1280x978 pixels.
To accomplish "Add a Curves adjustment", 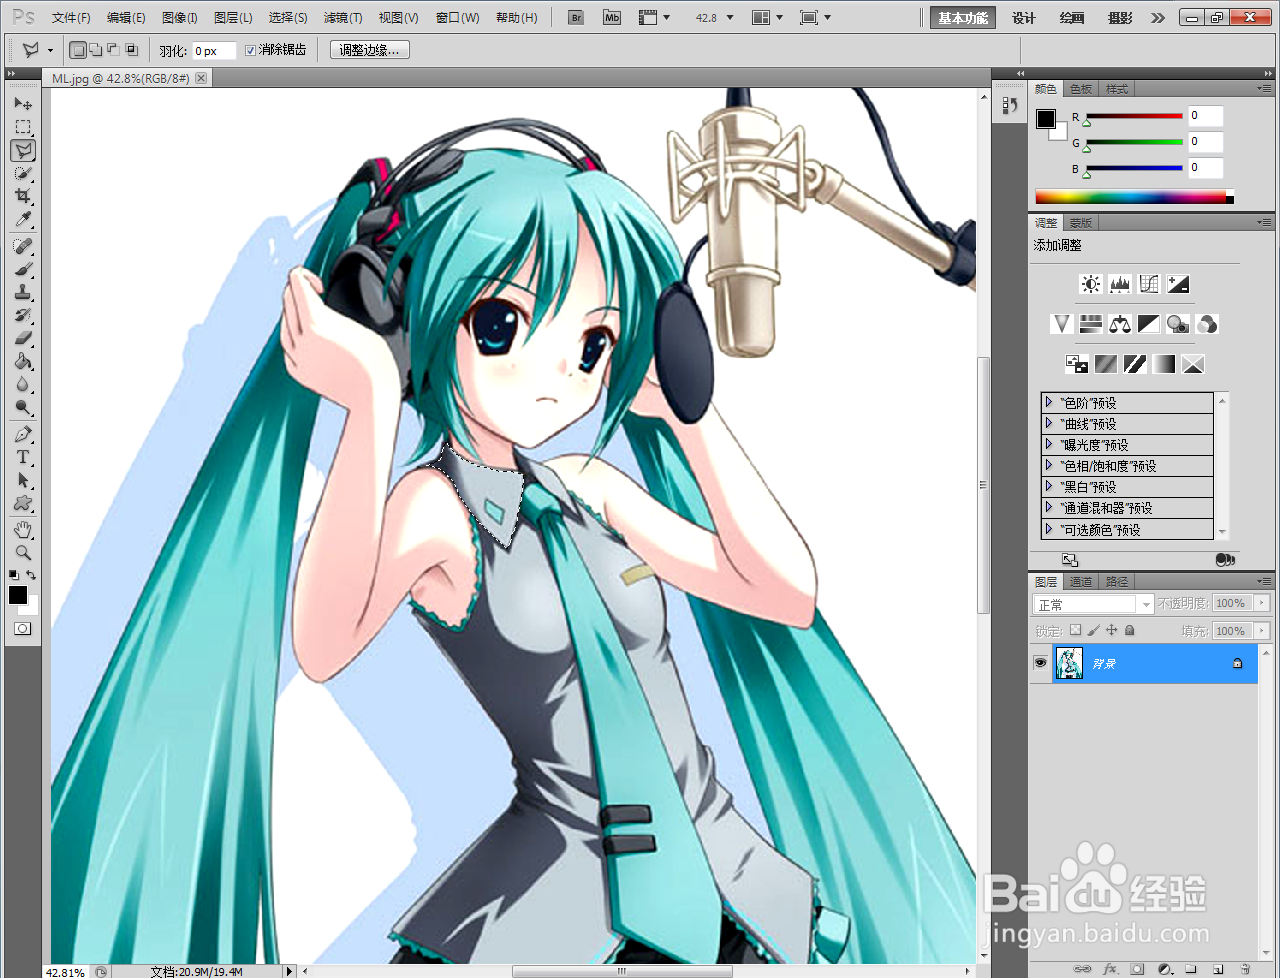I will pyautogui.click(x=1149, y=284).
